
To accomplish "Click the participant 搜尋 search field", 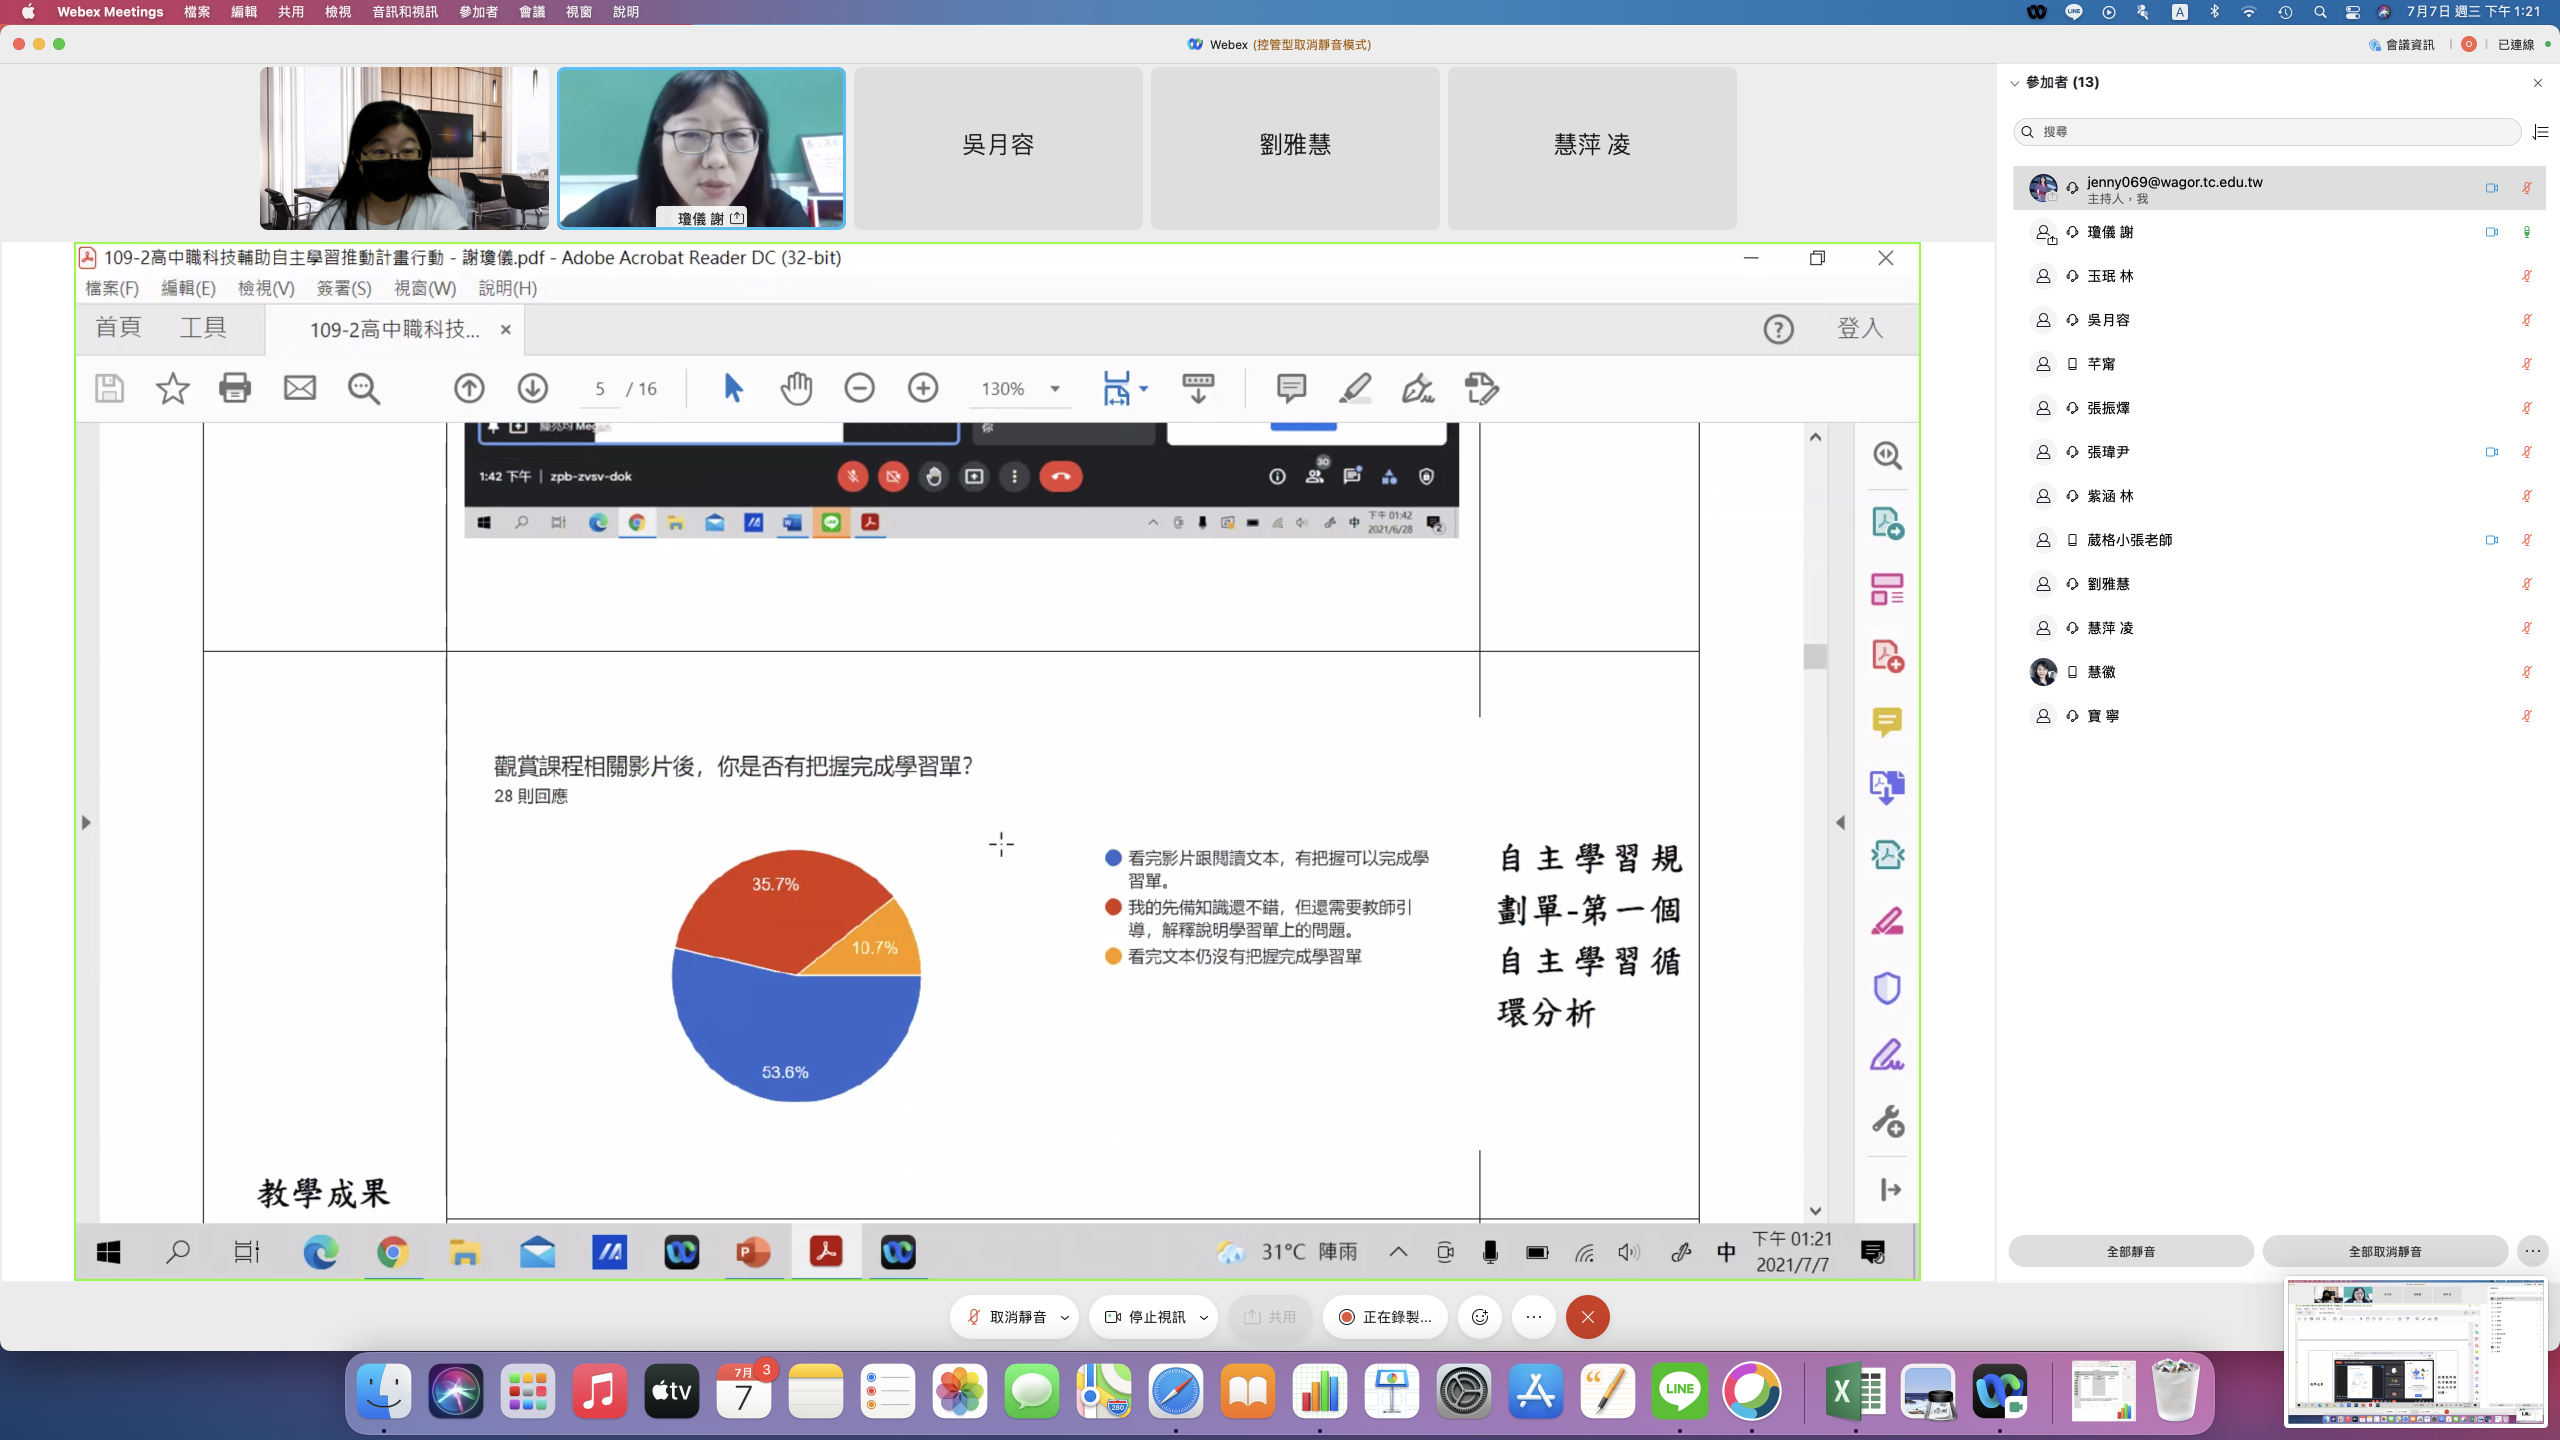I will (2267, 132).
